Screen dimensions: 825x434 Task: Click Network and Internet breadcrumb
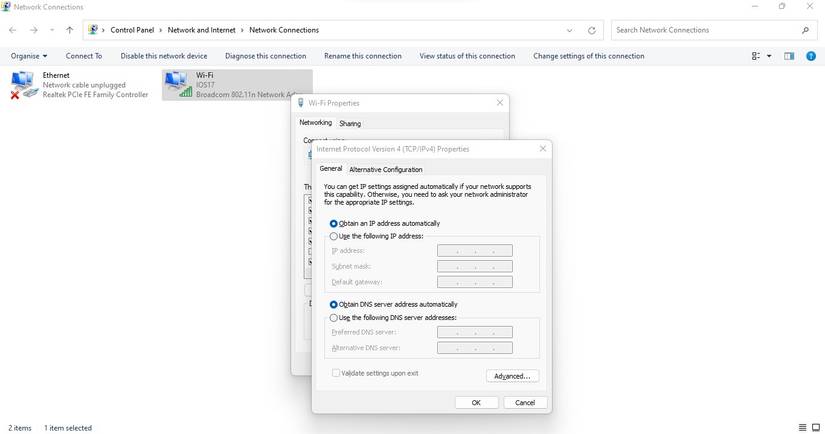(x=202, y=30)
